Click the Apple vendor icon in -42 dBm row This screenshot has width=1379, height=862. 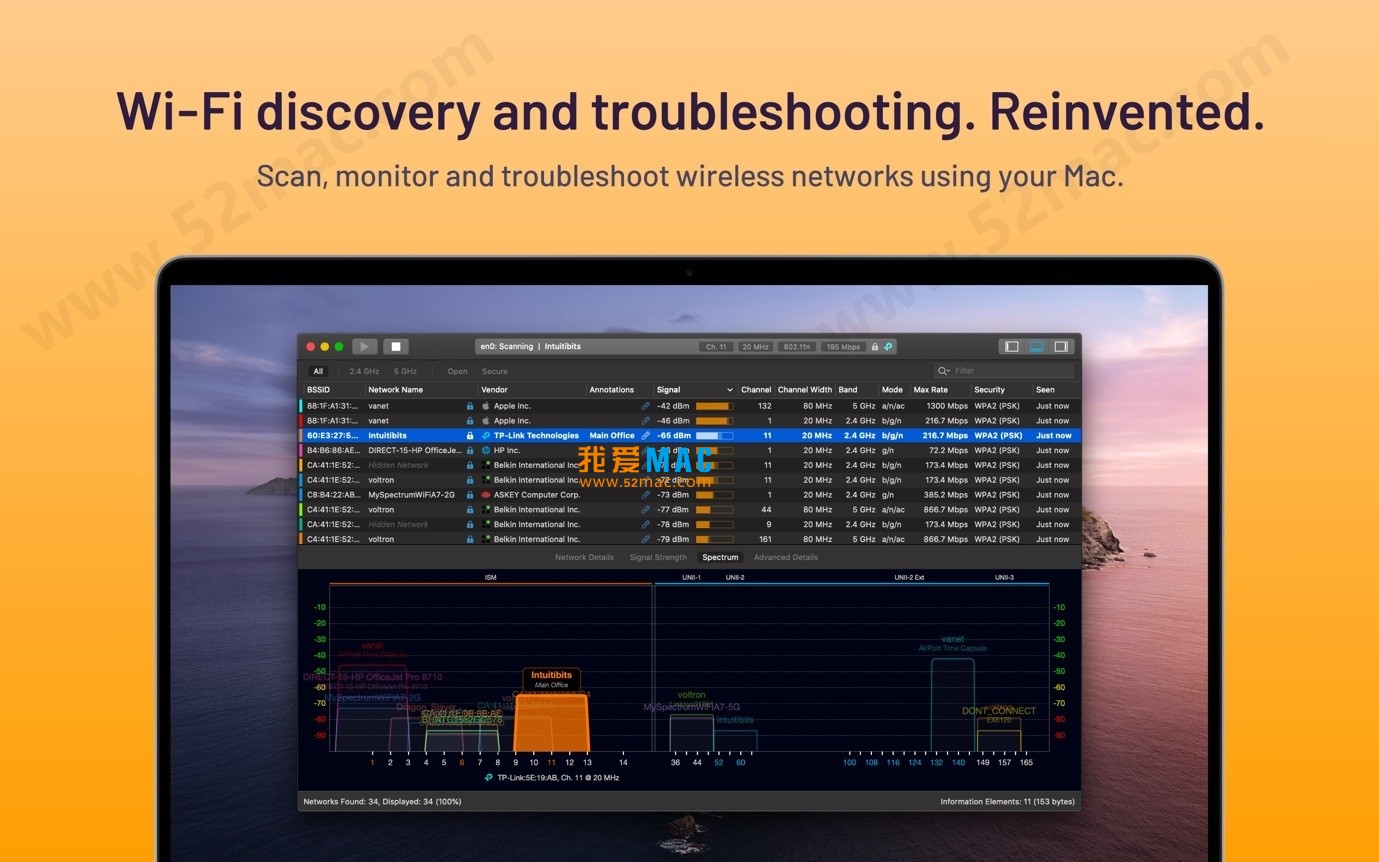486,406
